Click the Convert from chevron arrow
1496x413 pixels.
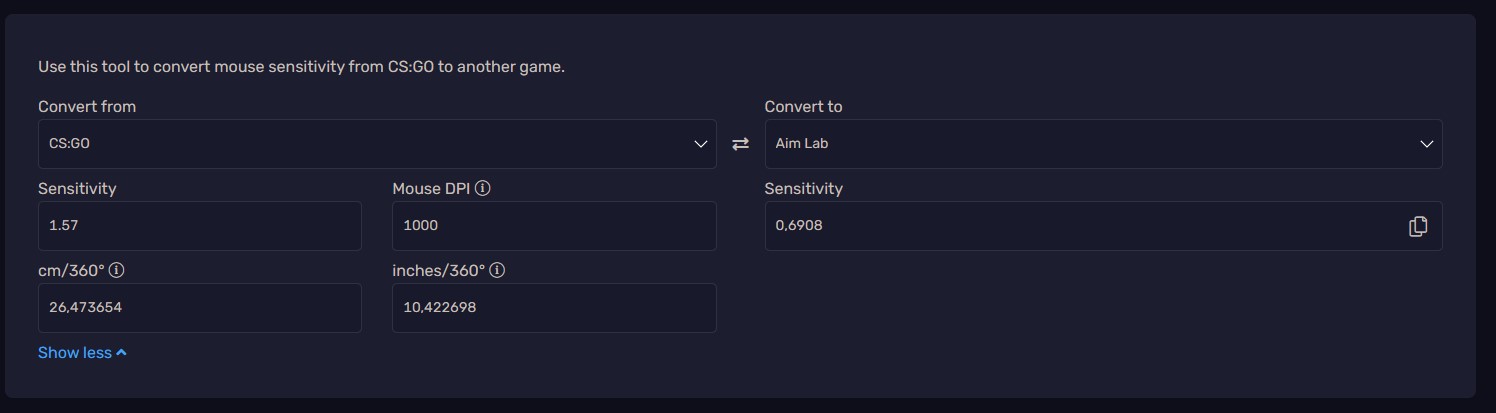click(x=701, y=144)
